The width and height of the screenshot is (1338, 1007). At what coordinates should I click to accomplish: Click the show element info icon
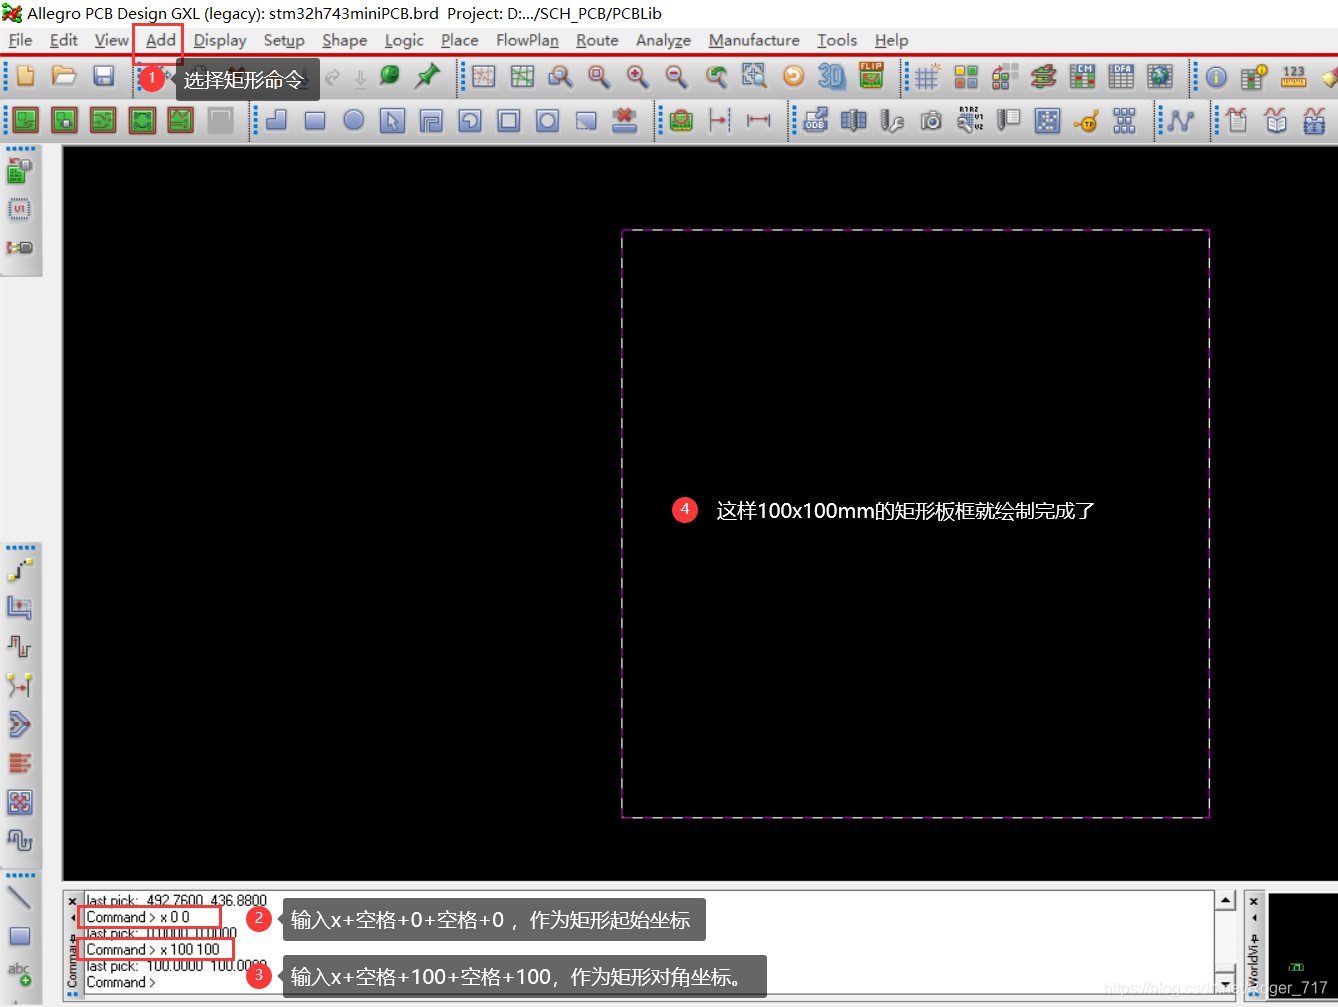click(x=1216, y=76)
